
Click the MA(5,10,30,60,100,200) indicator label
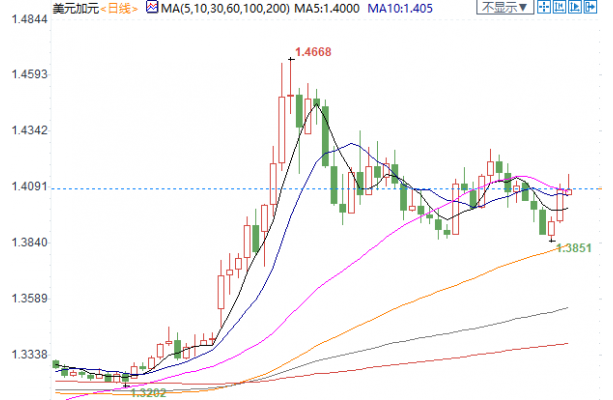tap(225, 8)
